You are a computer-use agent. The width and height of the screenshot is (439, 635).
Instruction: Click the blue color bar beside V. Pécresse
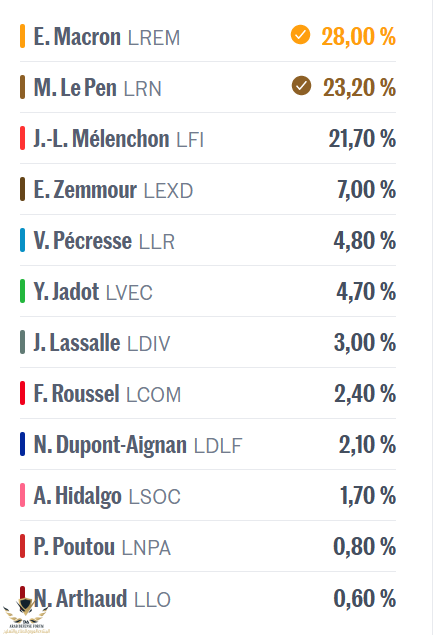pyautogui.click(x=22, y=241)
